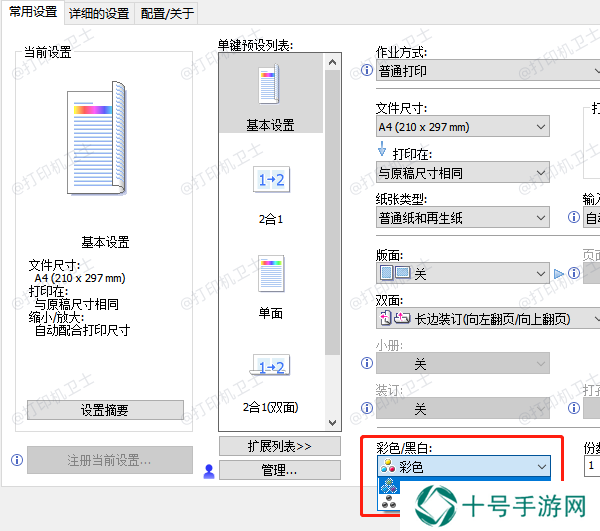
Task: Click the duplex binding icon in 双面 dropdown
Action: (395, 318)
